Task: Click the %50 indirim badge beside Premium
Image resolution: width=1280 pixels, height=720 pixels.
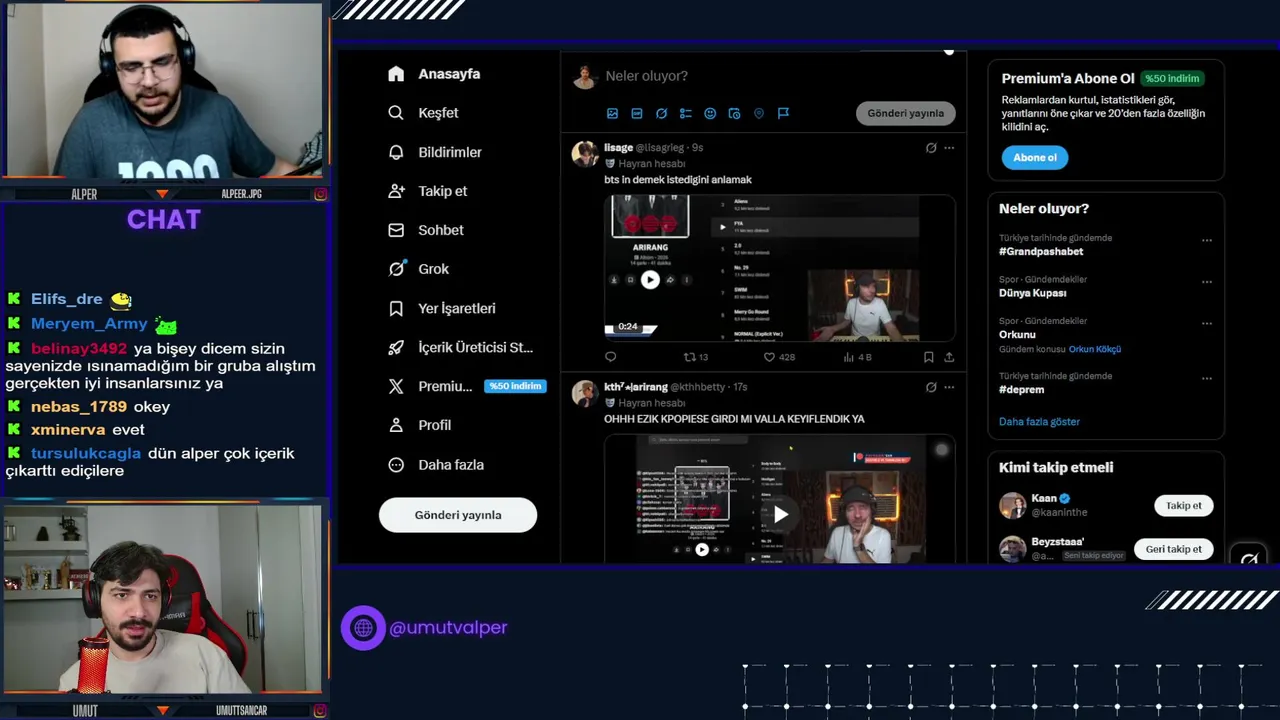Action: [x=515, y=386]
